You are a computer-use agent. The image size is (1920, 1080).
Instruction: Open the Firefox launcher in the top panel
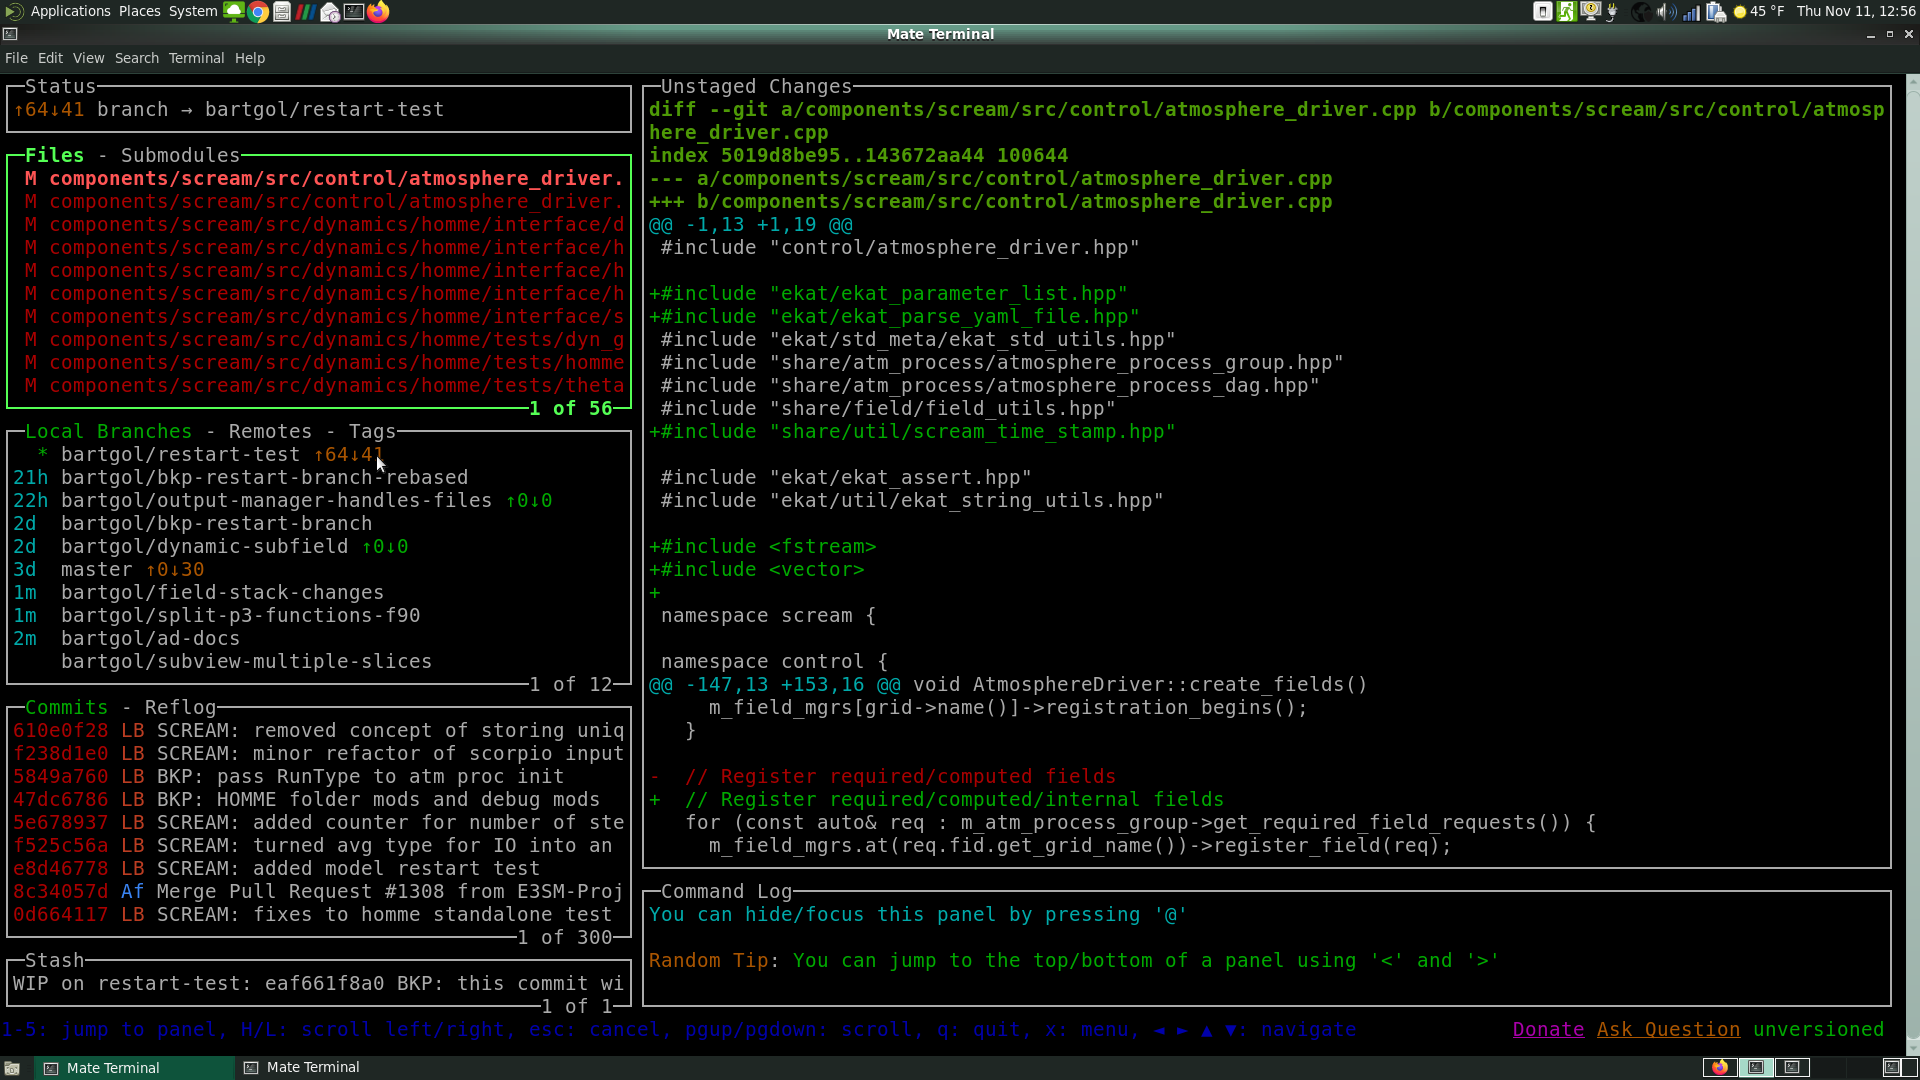click(378, 12)
